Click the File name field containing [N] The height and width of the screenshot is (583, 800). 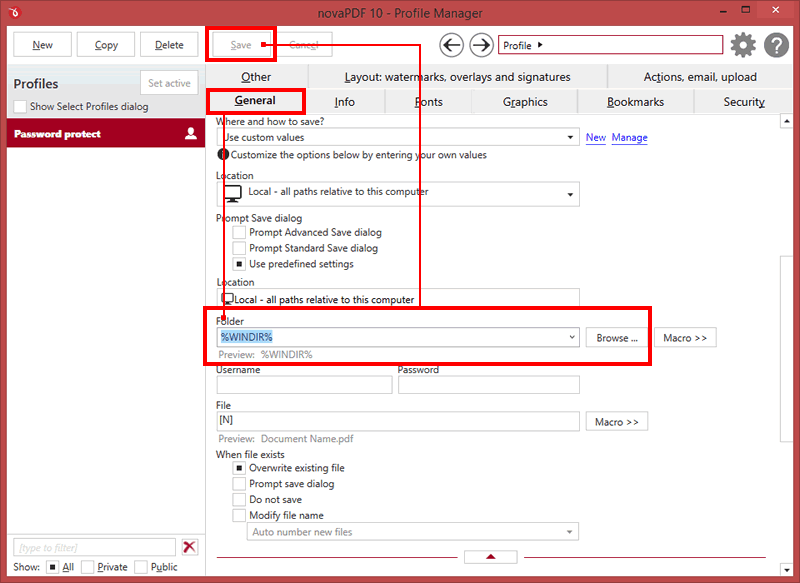point(398,421)
